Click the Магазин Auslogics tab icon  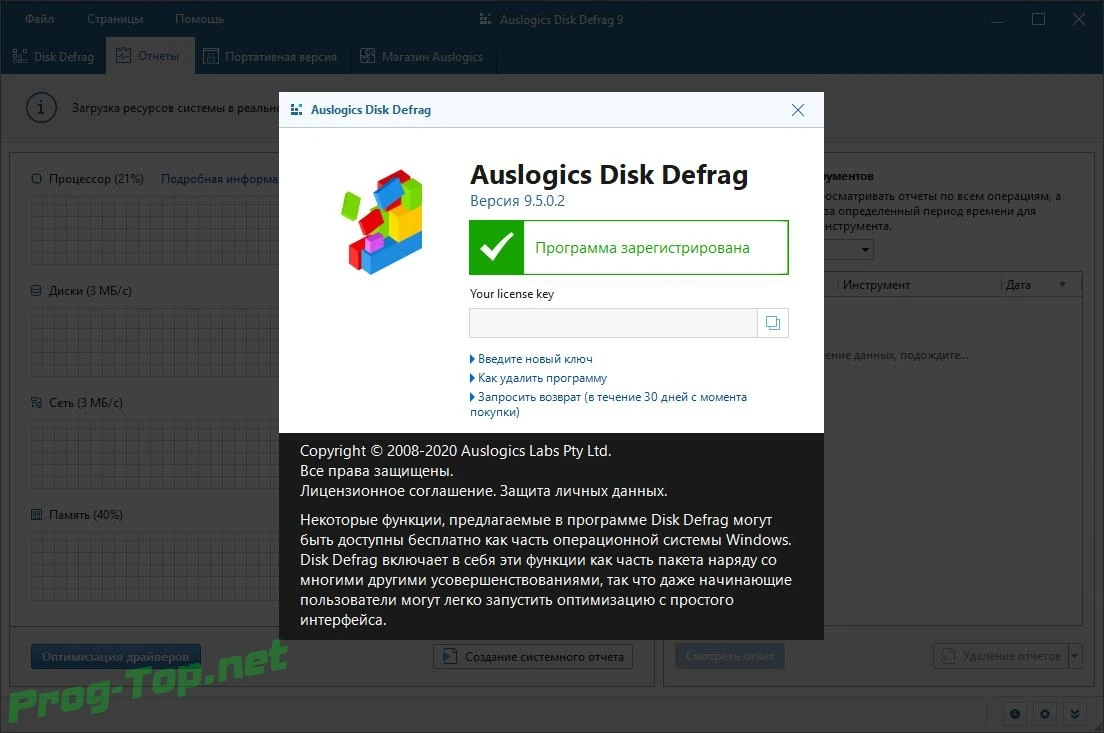368,56
